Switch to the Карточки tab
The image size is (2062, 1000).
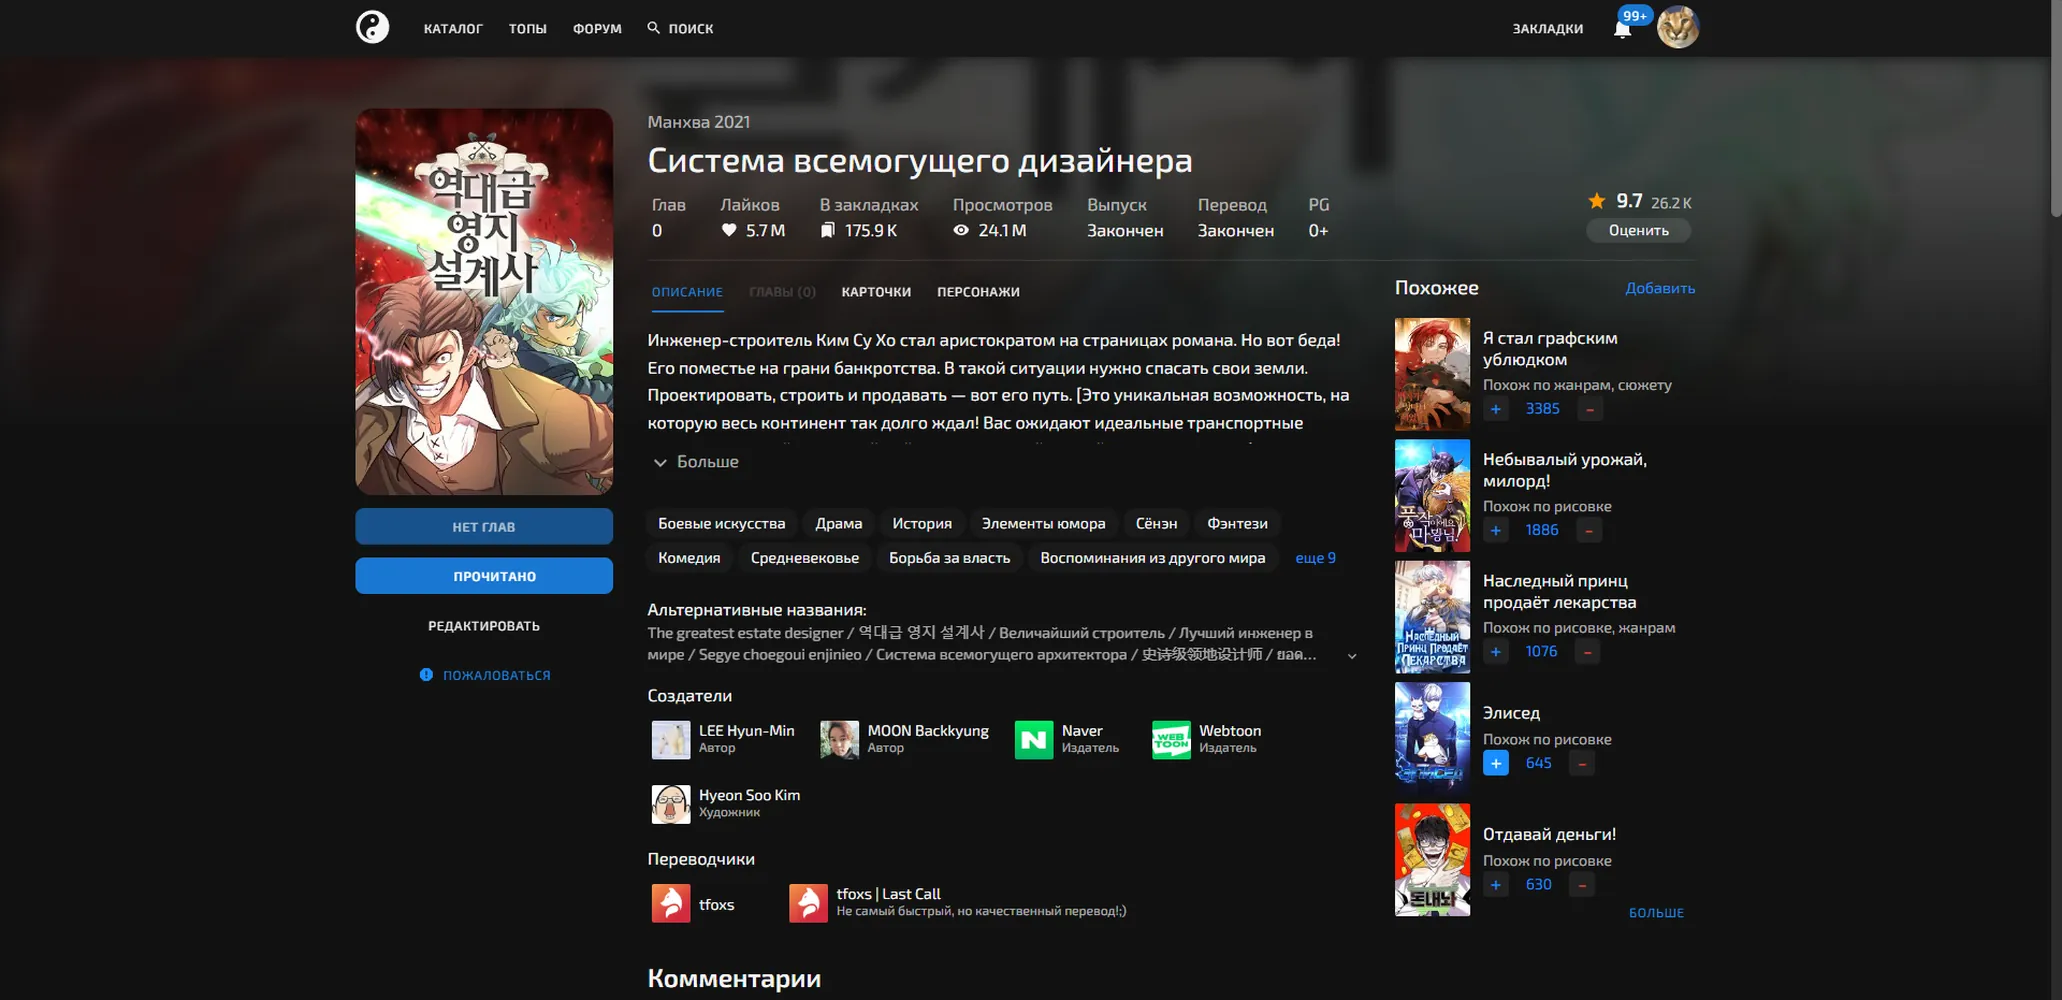click(876, 292)
